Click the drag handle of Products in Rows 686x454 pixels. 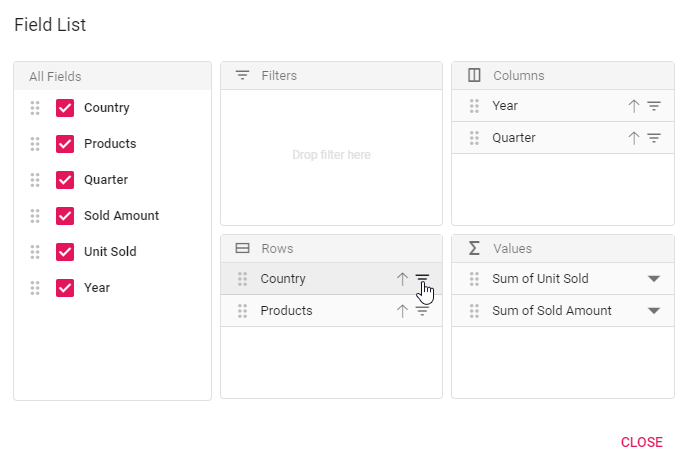[x=242, y=311]
